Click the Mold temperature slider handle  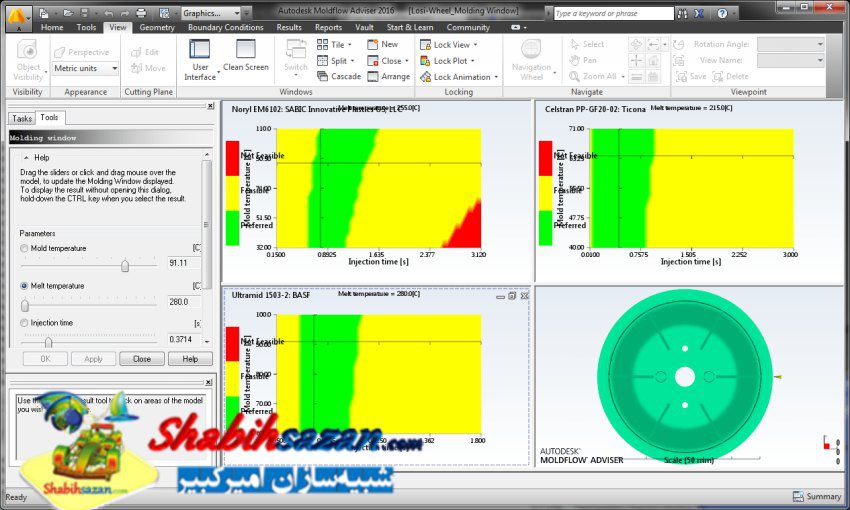tap(125, 266)
